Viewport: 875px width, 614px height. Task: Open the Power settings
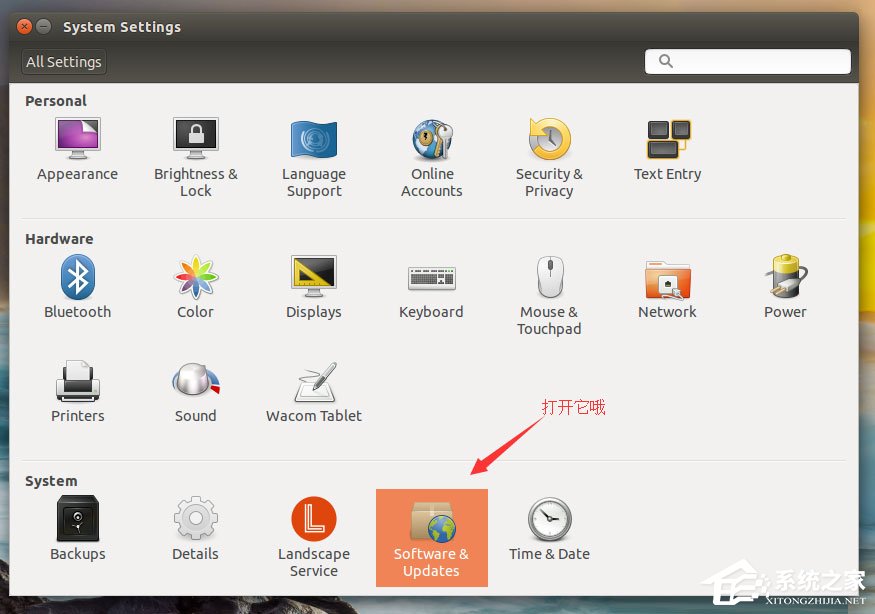point(785,285)
